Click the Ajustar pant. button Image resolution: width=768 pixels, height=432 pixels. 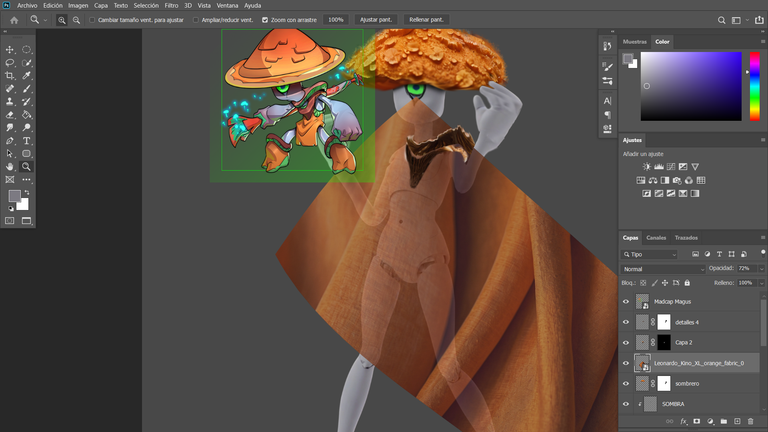tap(376, 20)
